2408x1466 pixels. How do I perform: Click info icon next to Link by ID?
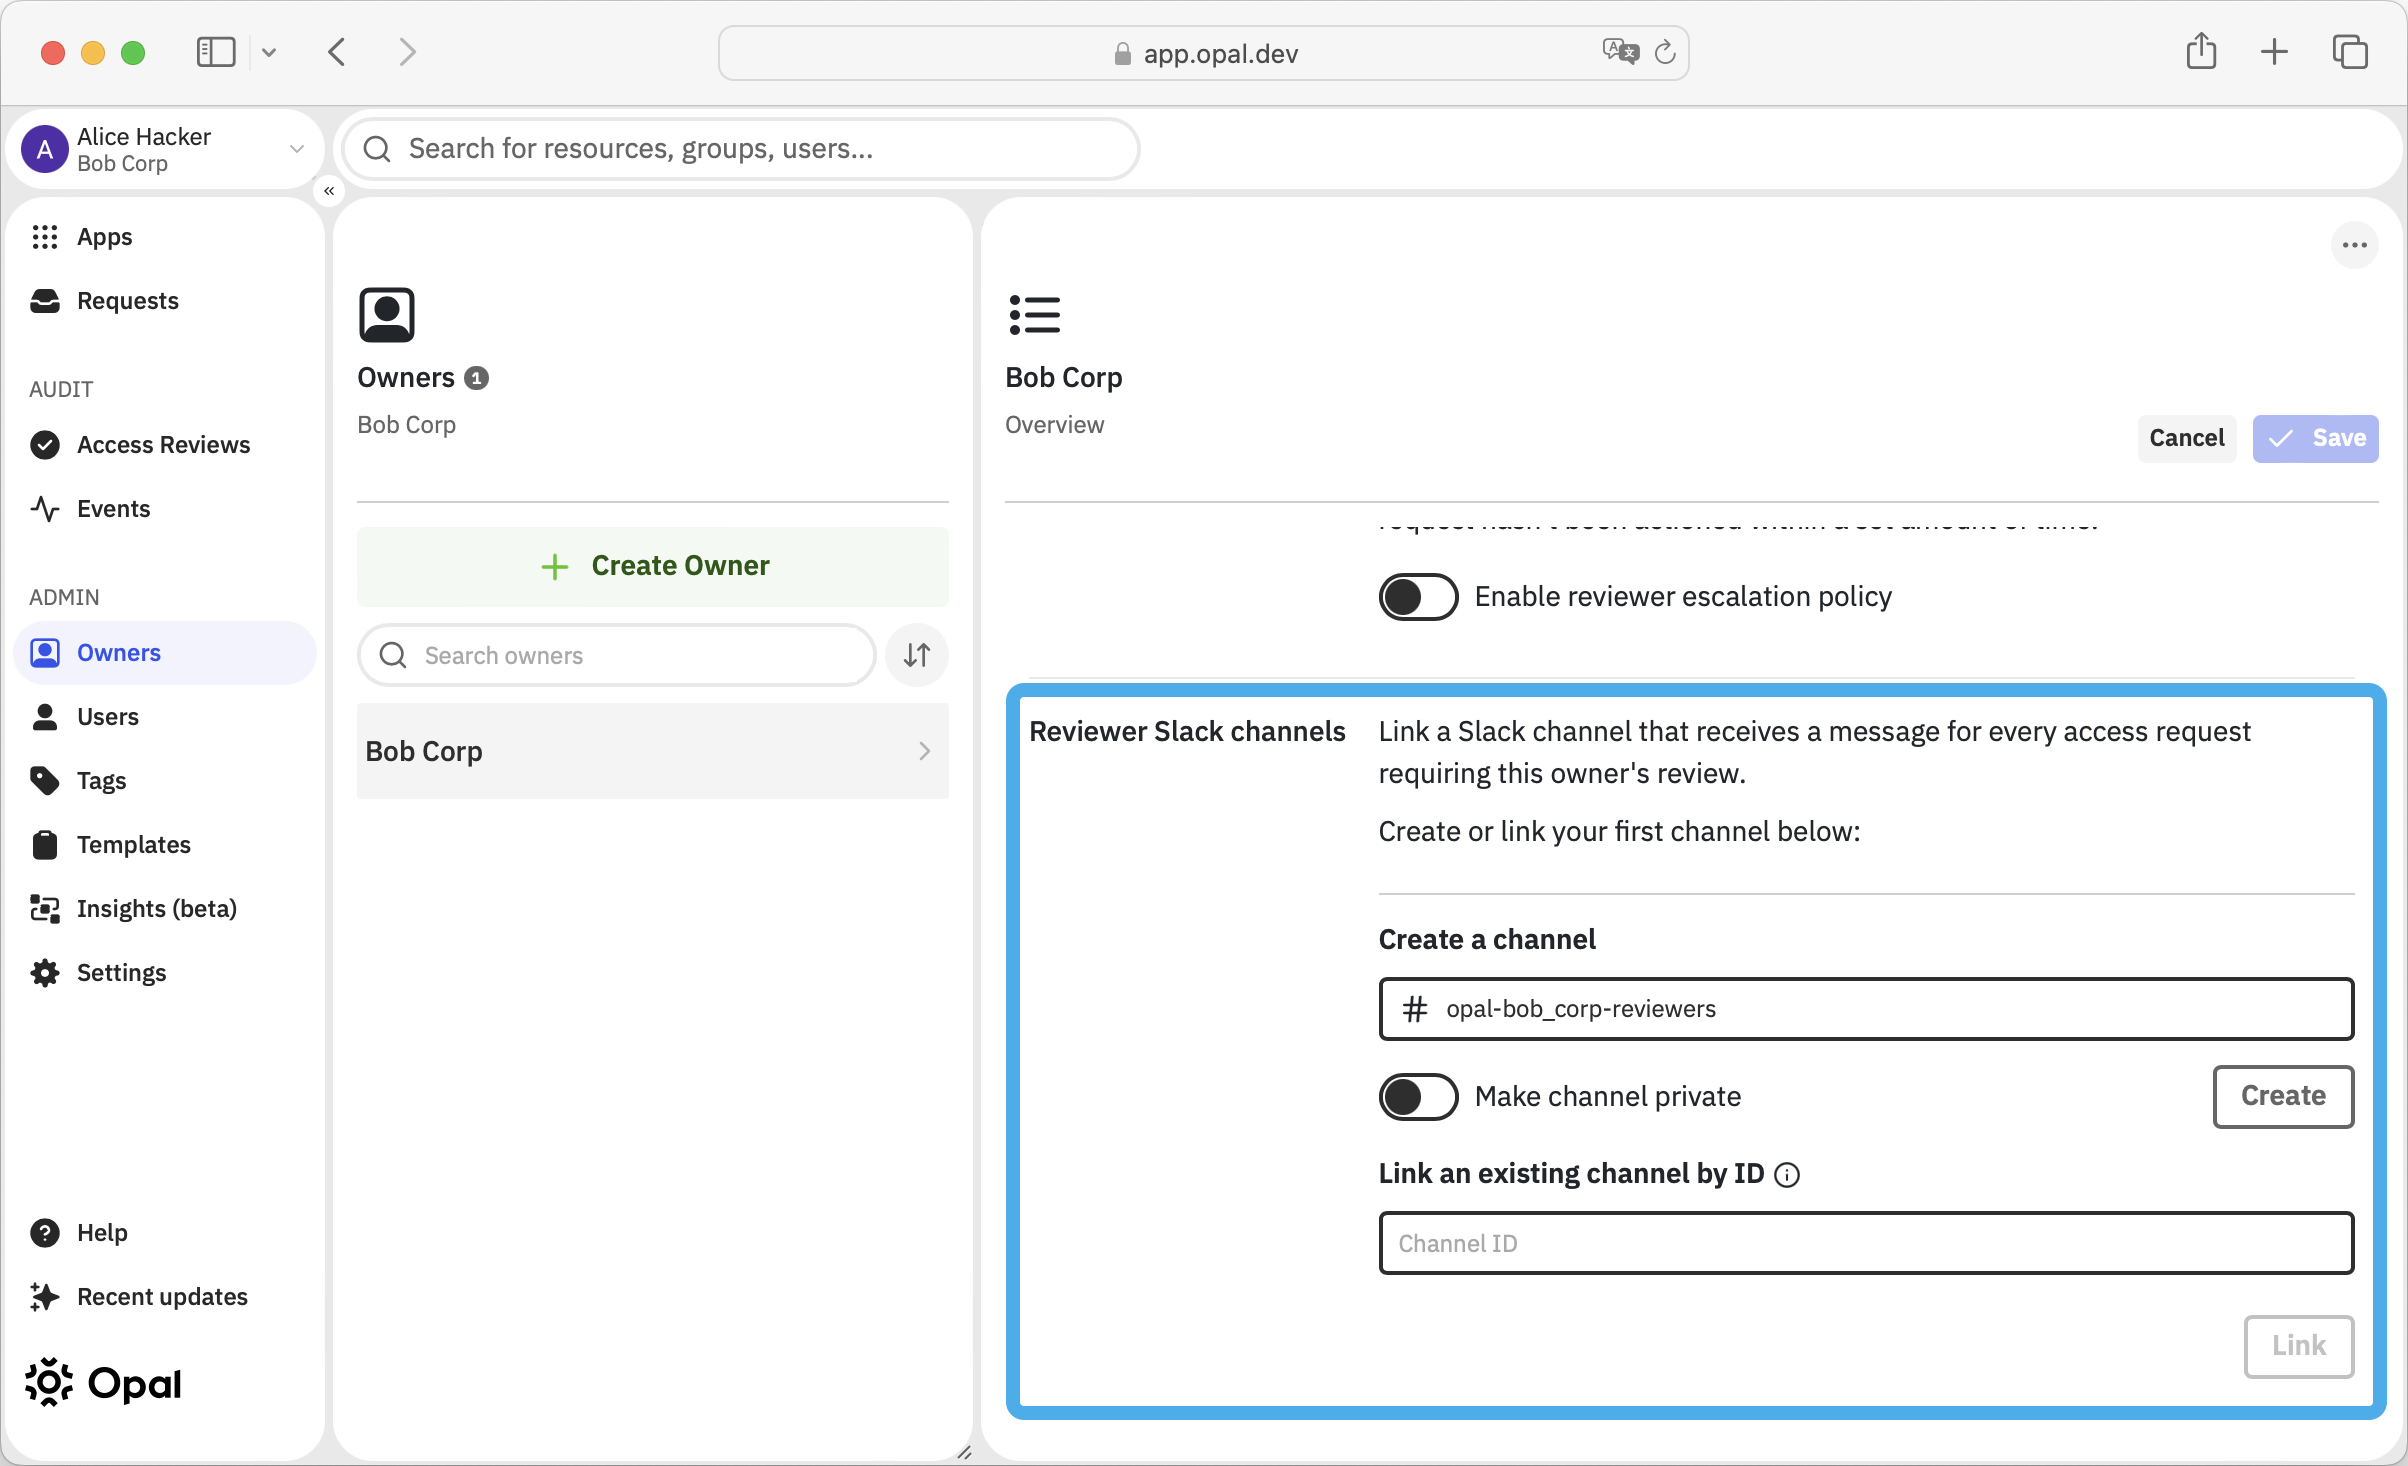pos(1787,1175)
